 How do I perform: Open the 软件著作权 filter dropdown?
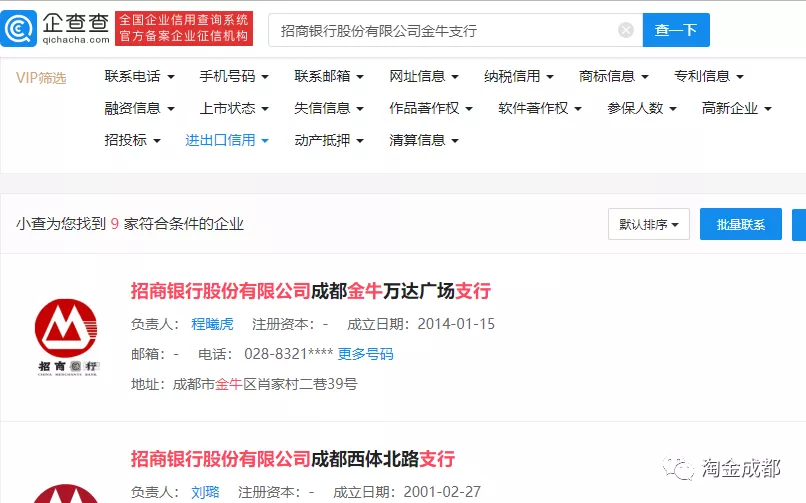click(540, 108)
